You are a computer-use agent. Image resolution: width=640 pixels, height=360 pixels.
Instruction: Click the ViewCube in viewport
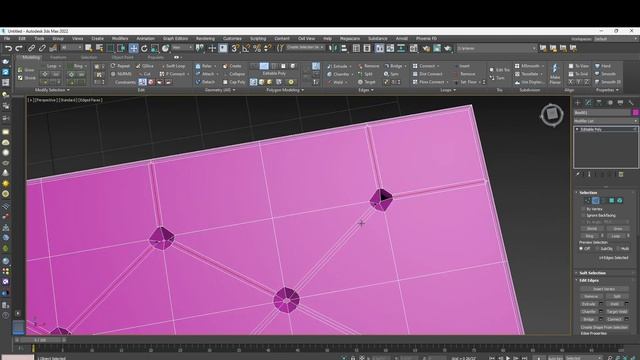[x=552, y=115]
